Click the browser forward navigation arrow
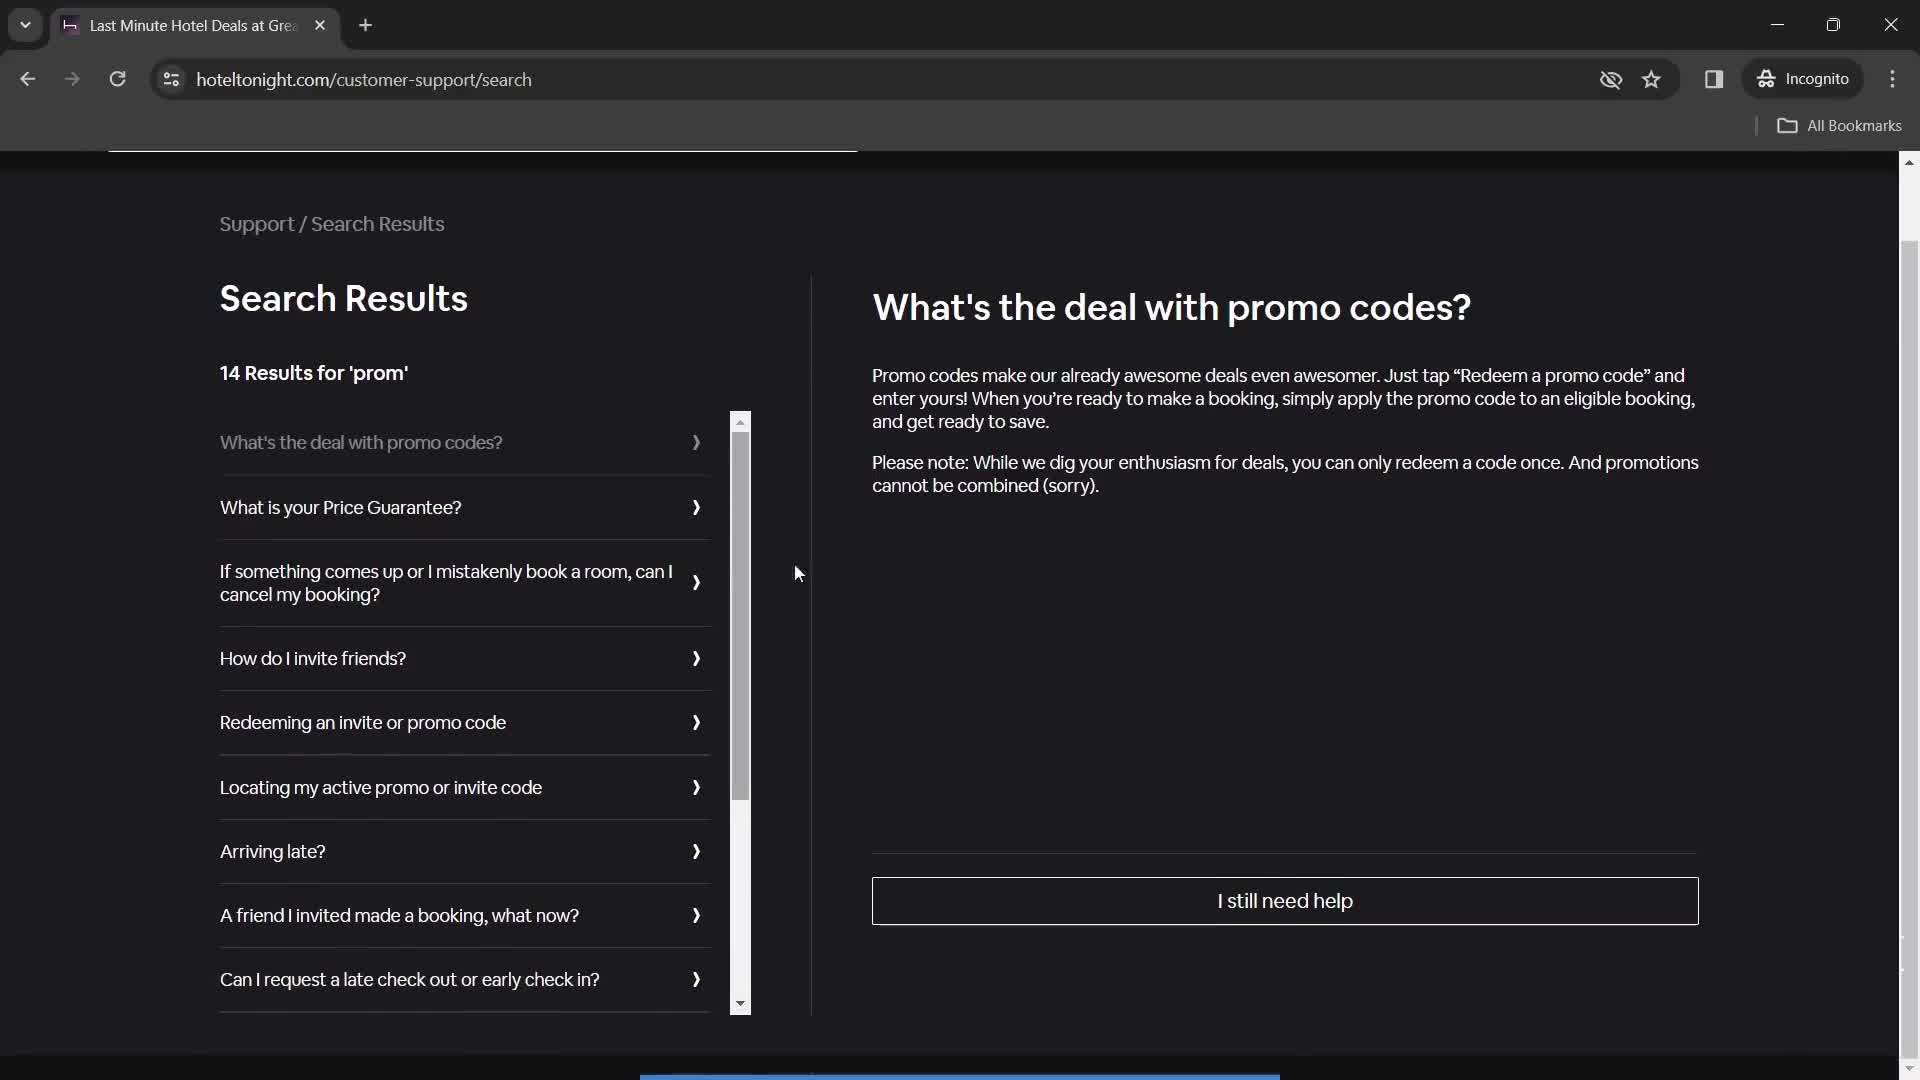 click(71, 79)
